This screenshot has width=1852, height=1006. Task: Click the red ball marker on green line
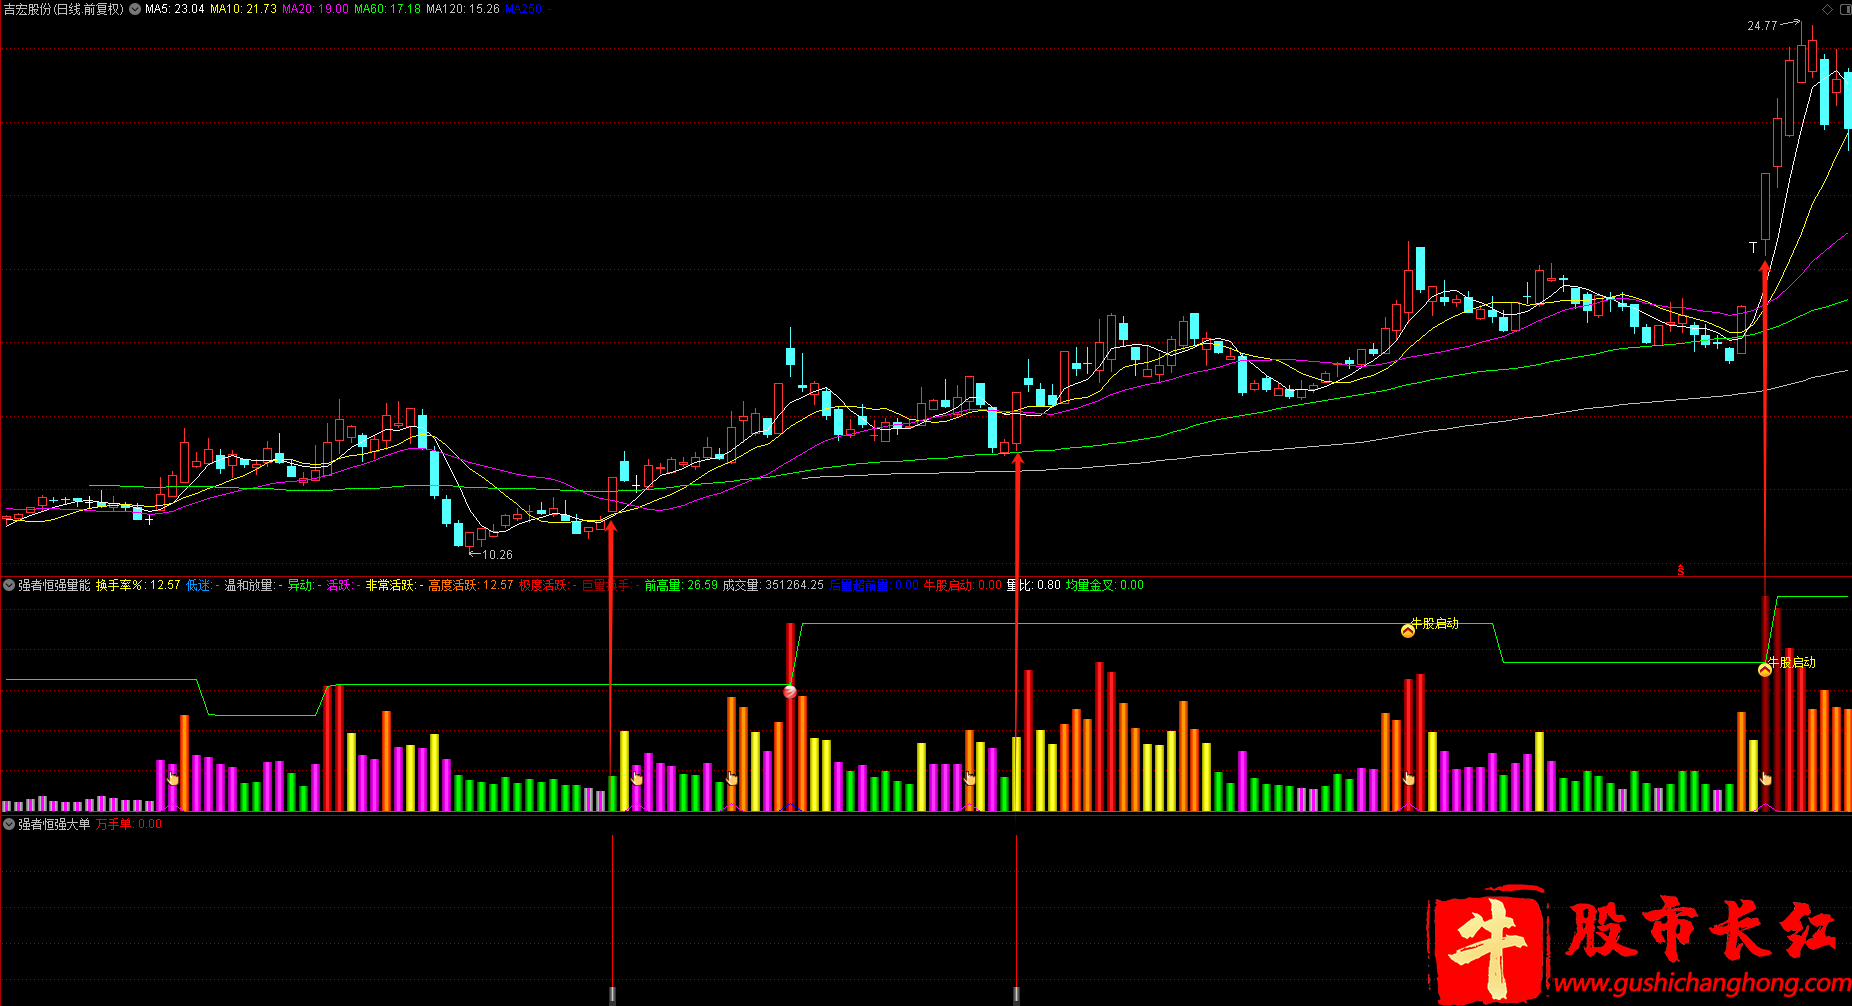coord(790,691)
